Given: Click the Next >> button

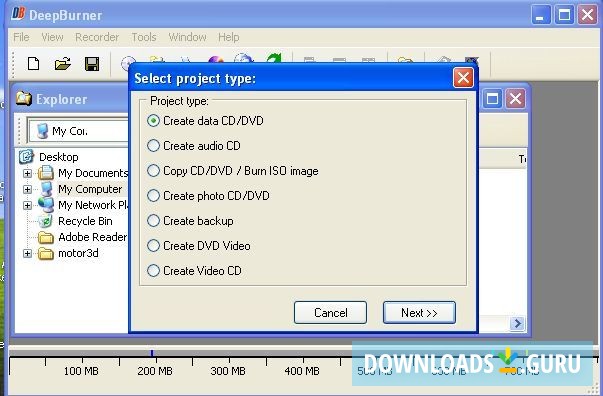Looking at the screenshot, I should coord(419,313).
